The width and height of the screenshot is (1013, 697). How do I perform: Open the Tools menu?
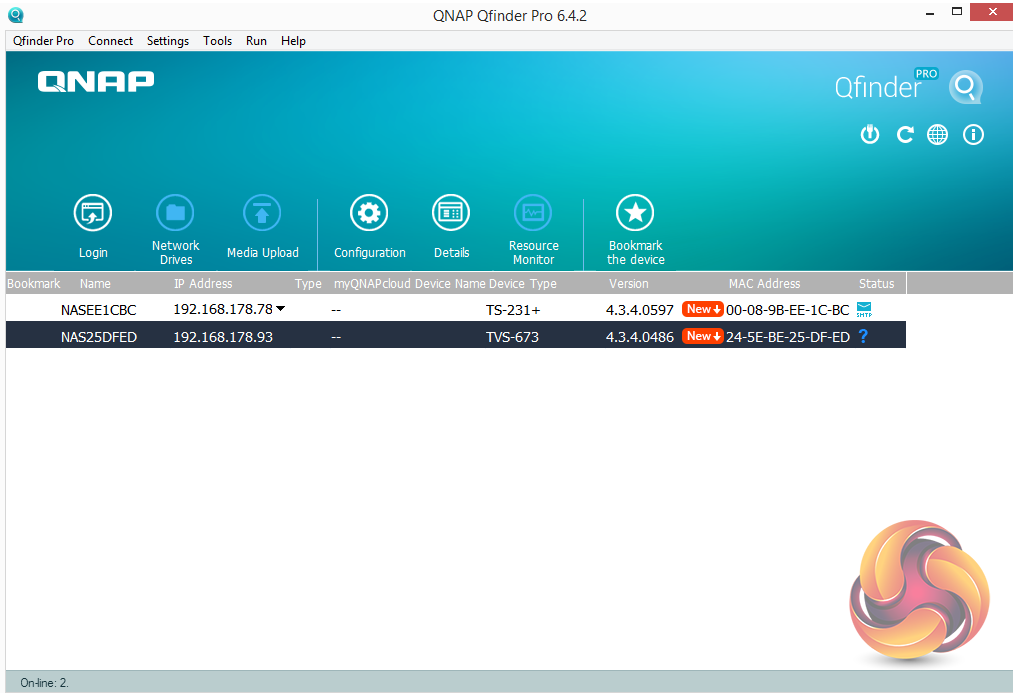(217, 41)
